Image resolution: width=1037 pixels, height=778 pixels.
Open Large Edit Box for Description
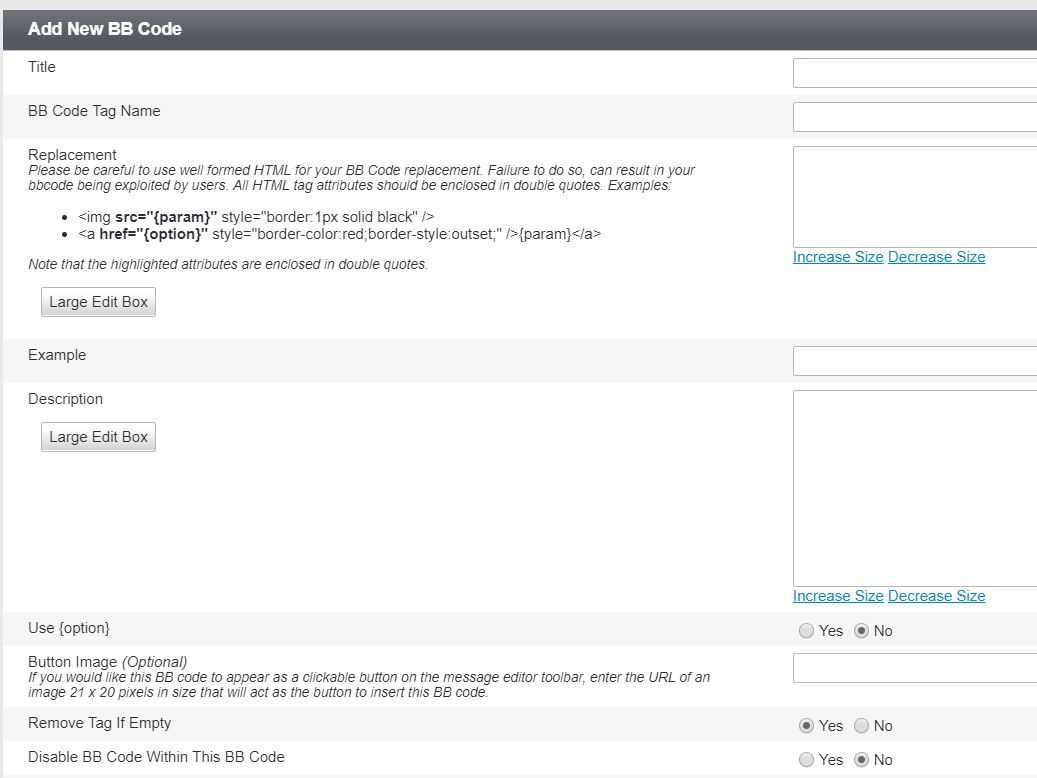(97, 436)
